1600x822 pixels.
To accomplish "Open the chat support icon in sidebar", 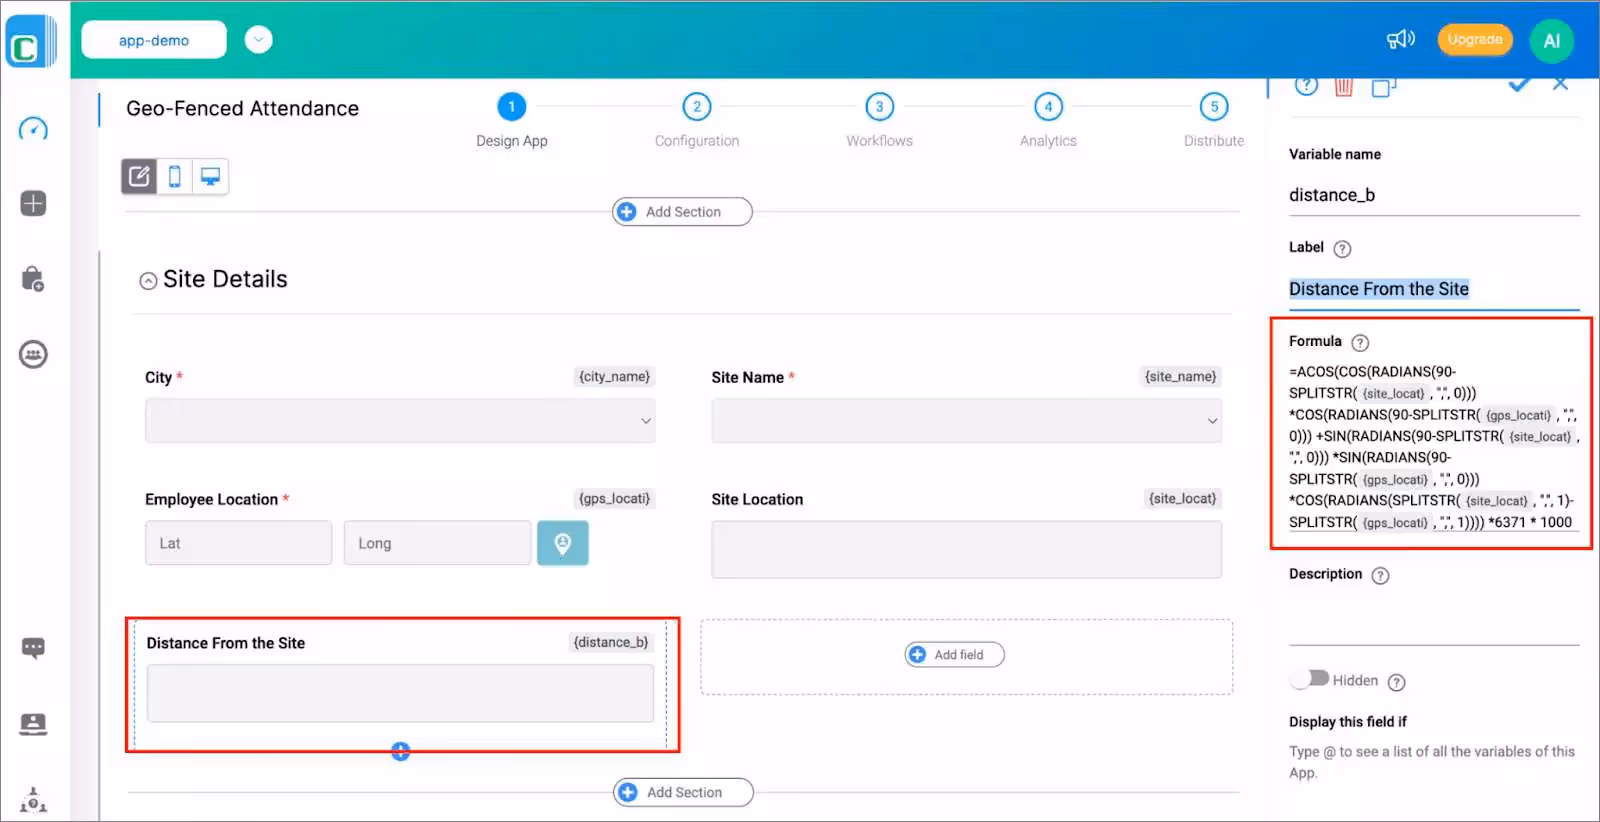I will coord(33,648).
